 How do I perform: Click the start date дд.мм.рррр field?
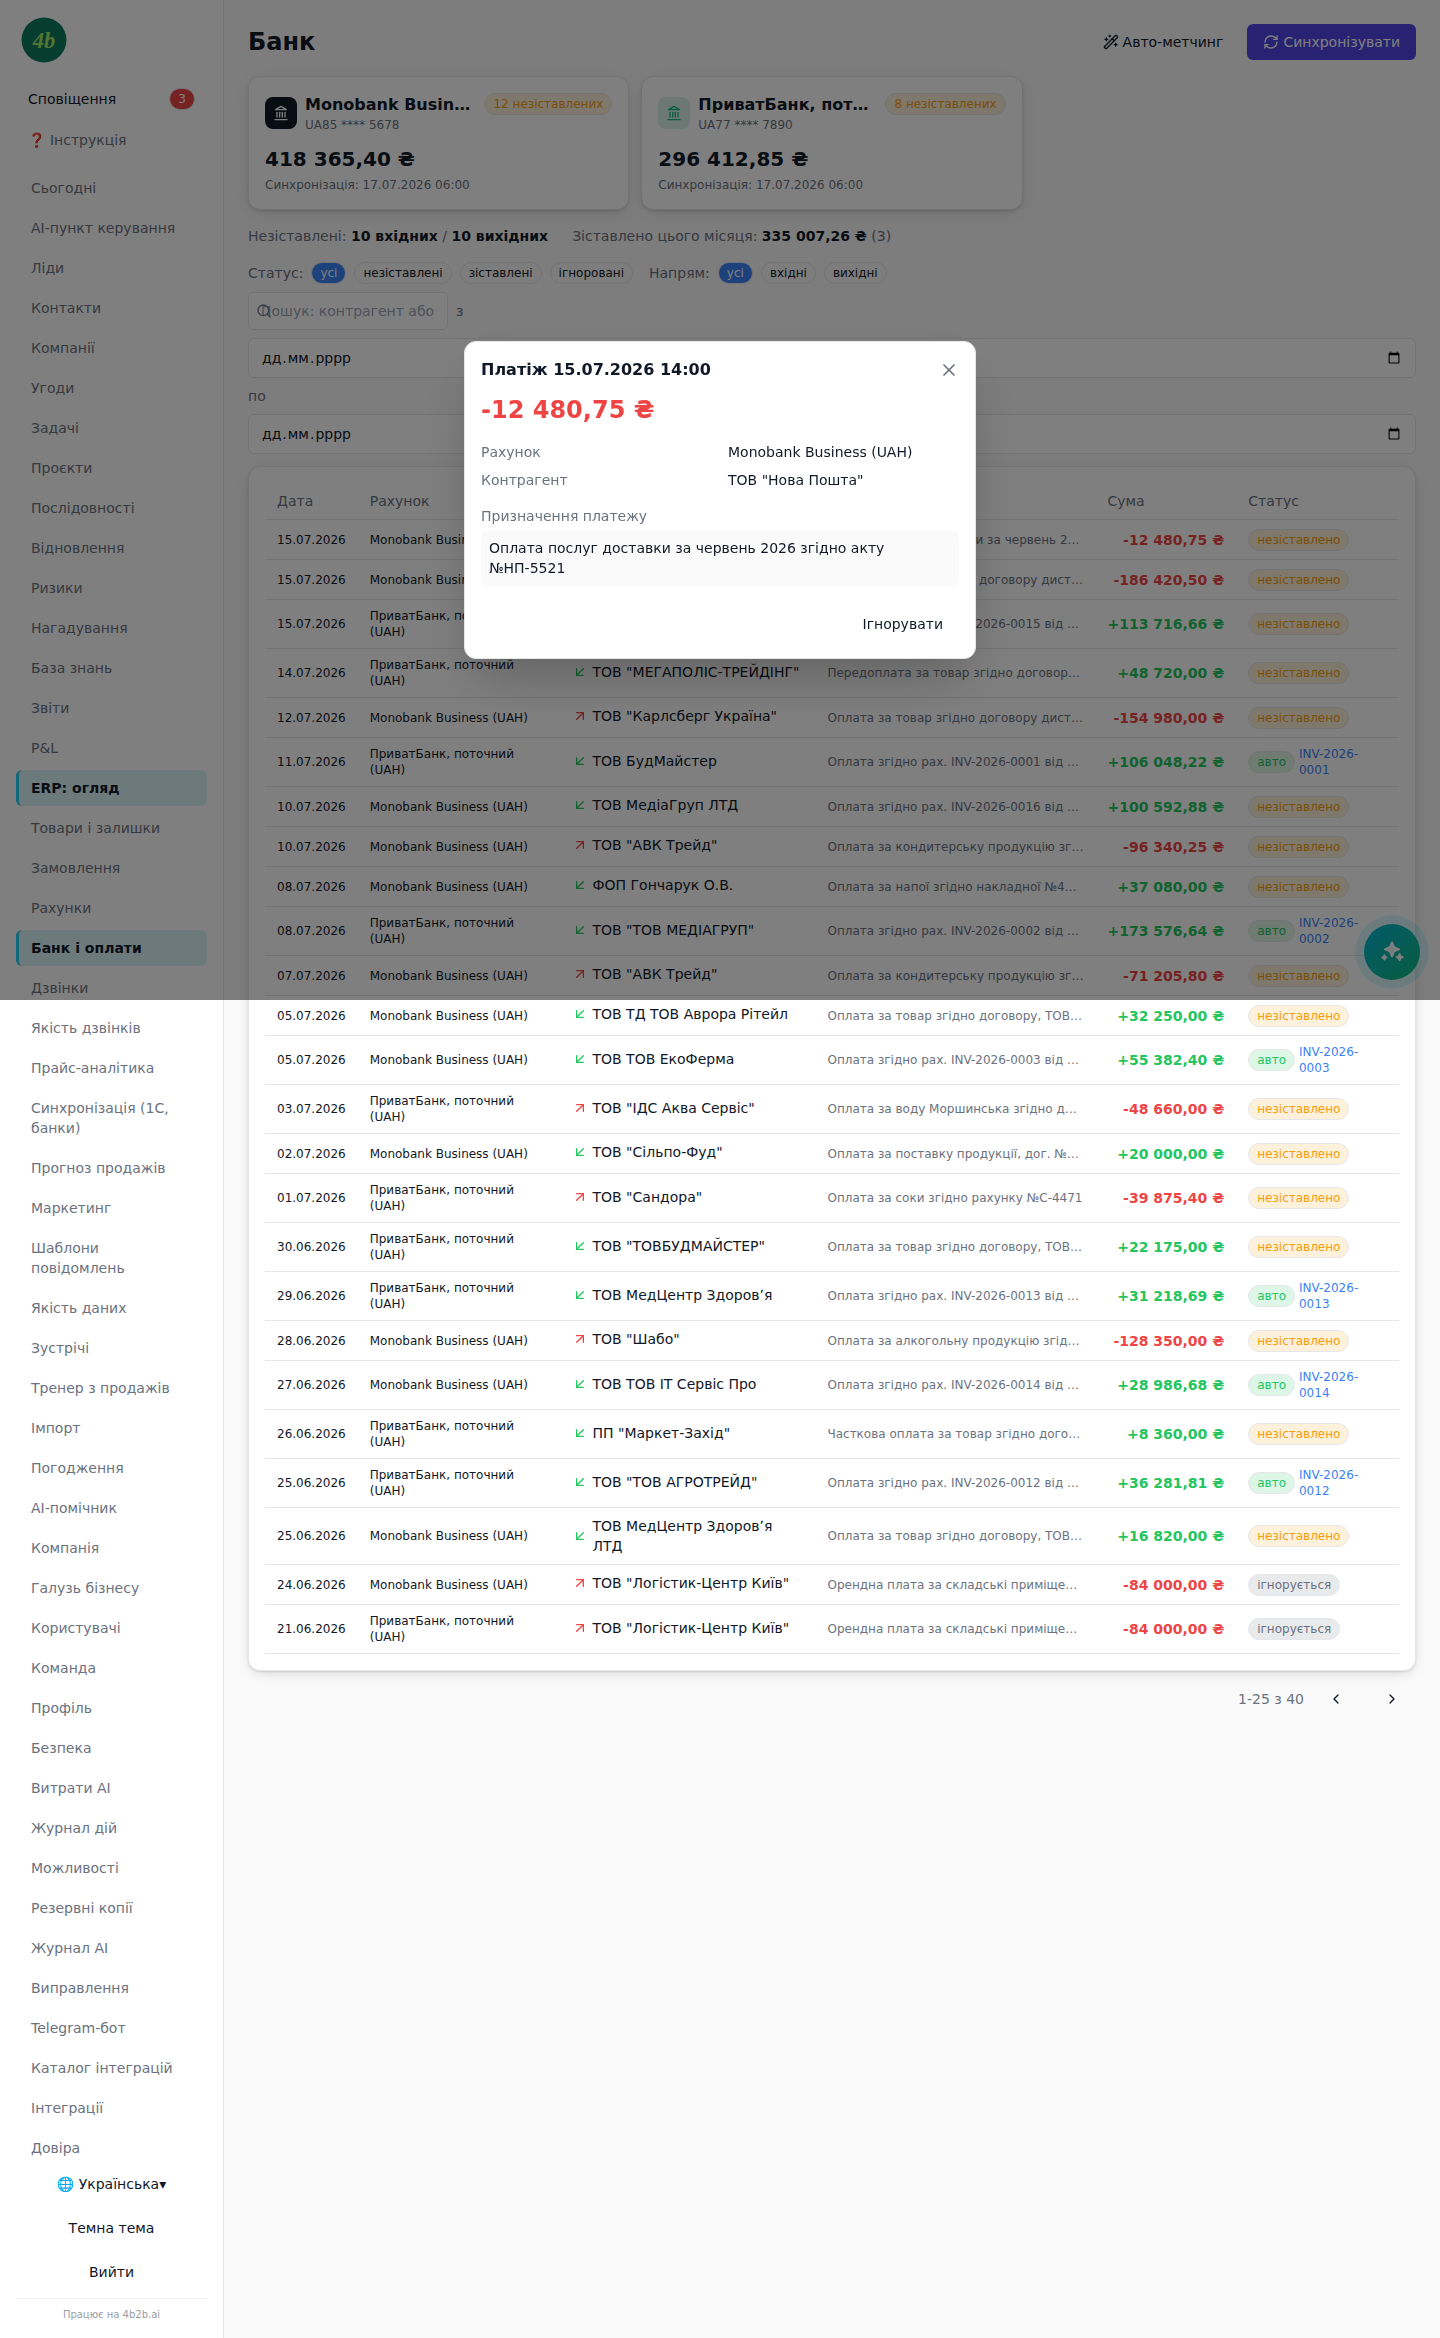coord(831,358)
